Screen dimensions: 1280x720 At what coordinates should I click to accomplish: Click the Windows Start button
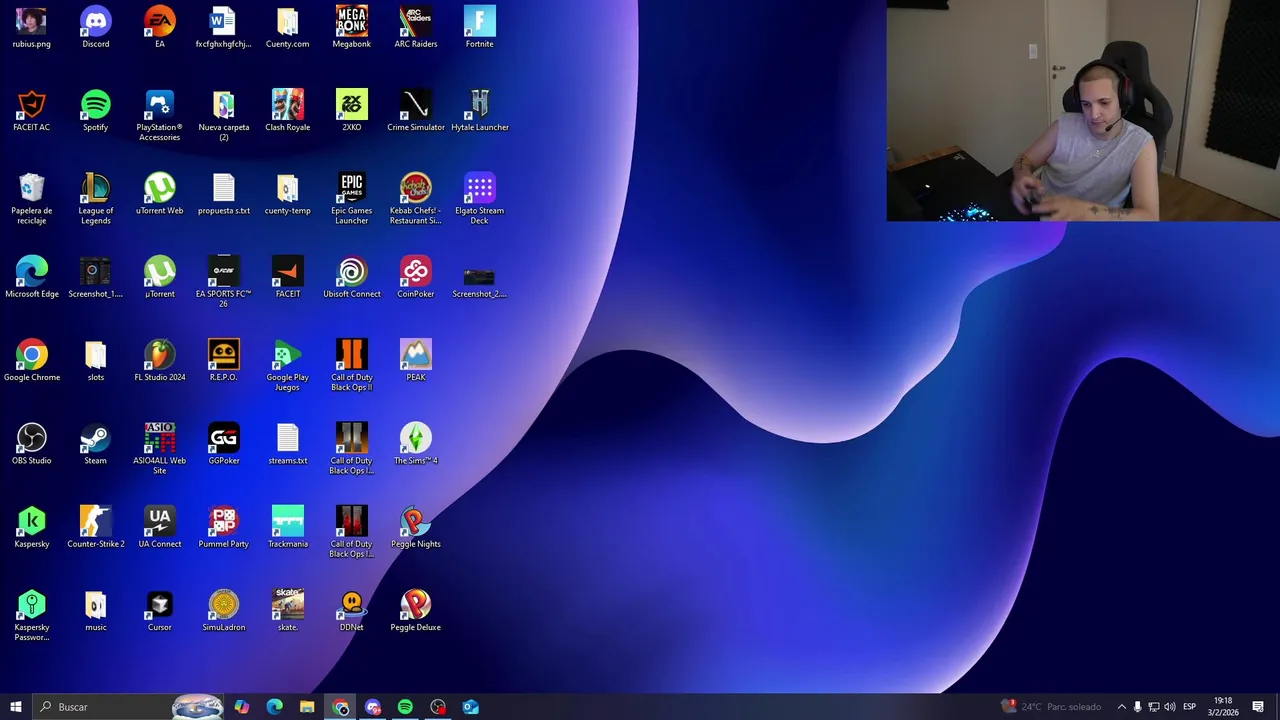(x=15, y=707)
